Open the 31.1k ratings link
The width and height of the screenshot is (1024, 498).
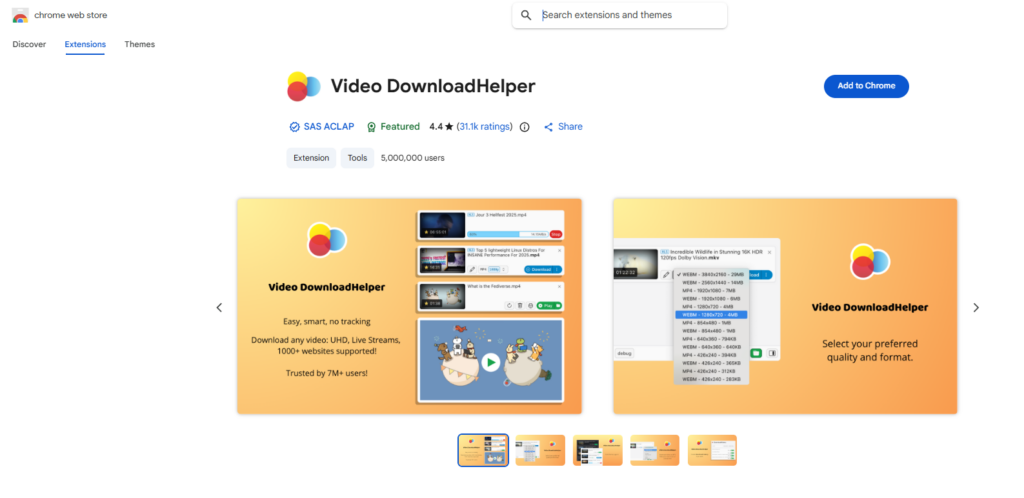pos(485,127)
